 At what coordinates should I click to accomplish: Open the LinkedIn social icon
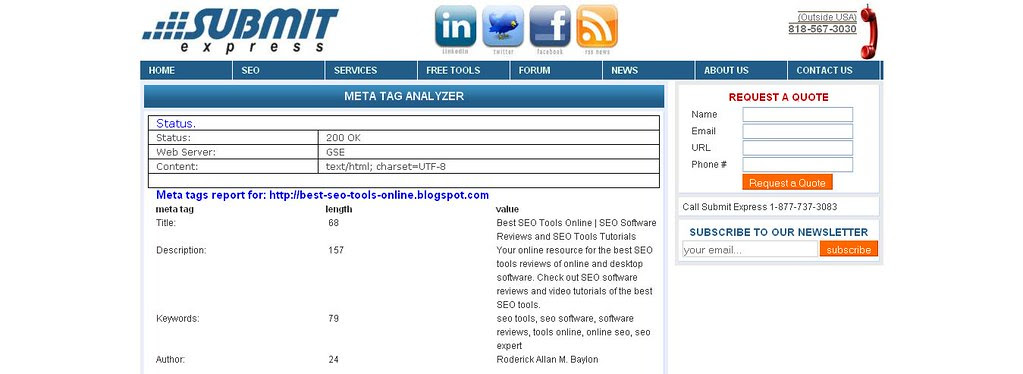point(455,27)
